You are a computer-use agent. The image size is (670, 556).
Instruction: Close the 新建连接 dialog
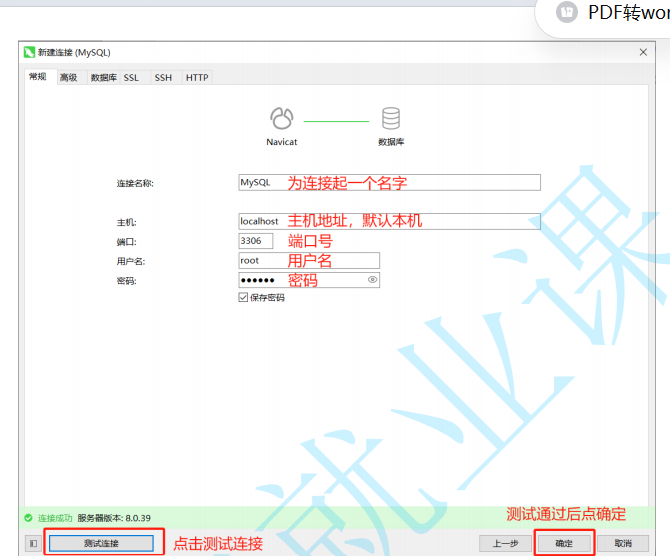tap(643, 52)
